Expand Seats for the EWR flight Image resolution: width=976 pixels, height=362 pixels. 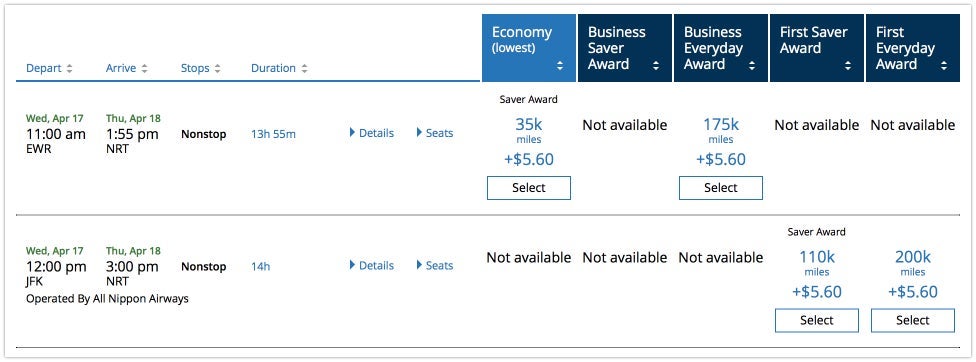(x=434, y=132)
